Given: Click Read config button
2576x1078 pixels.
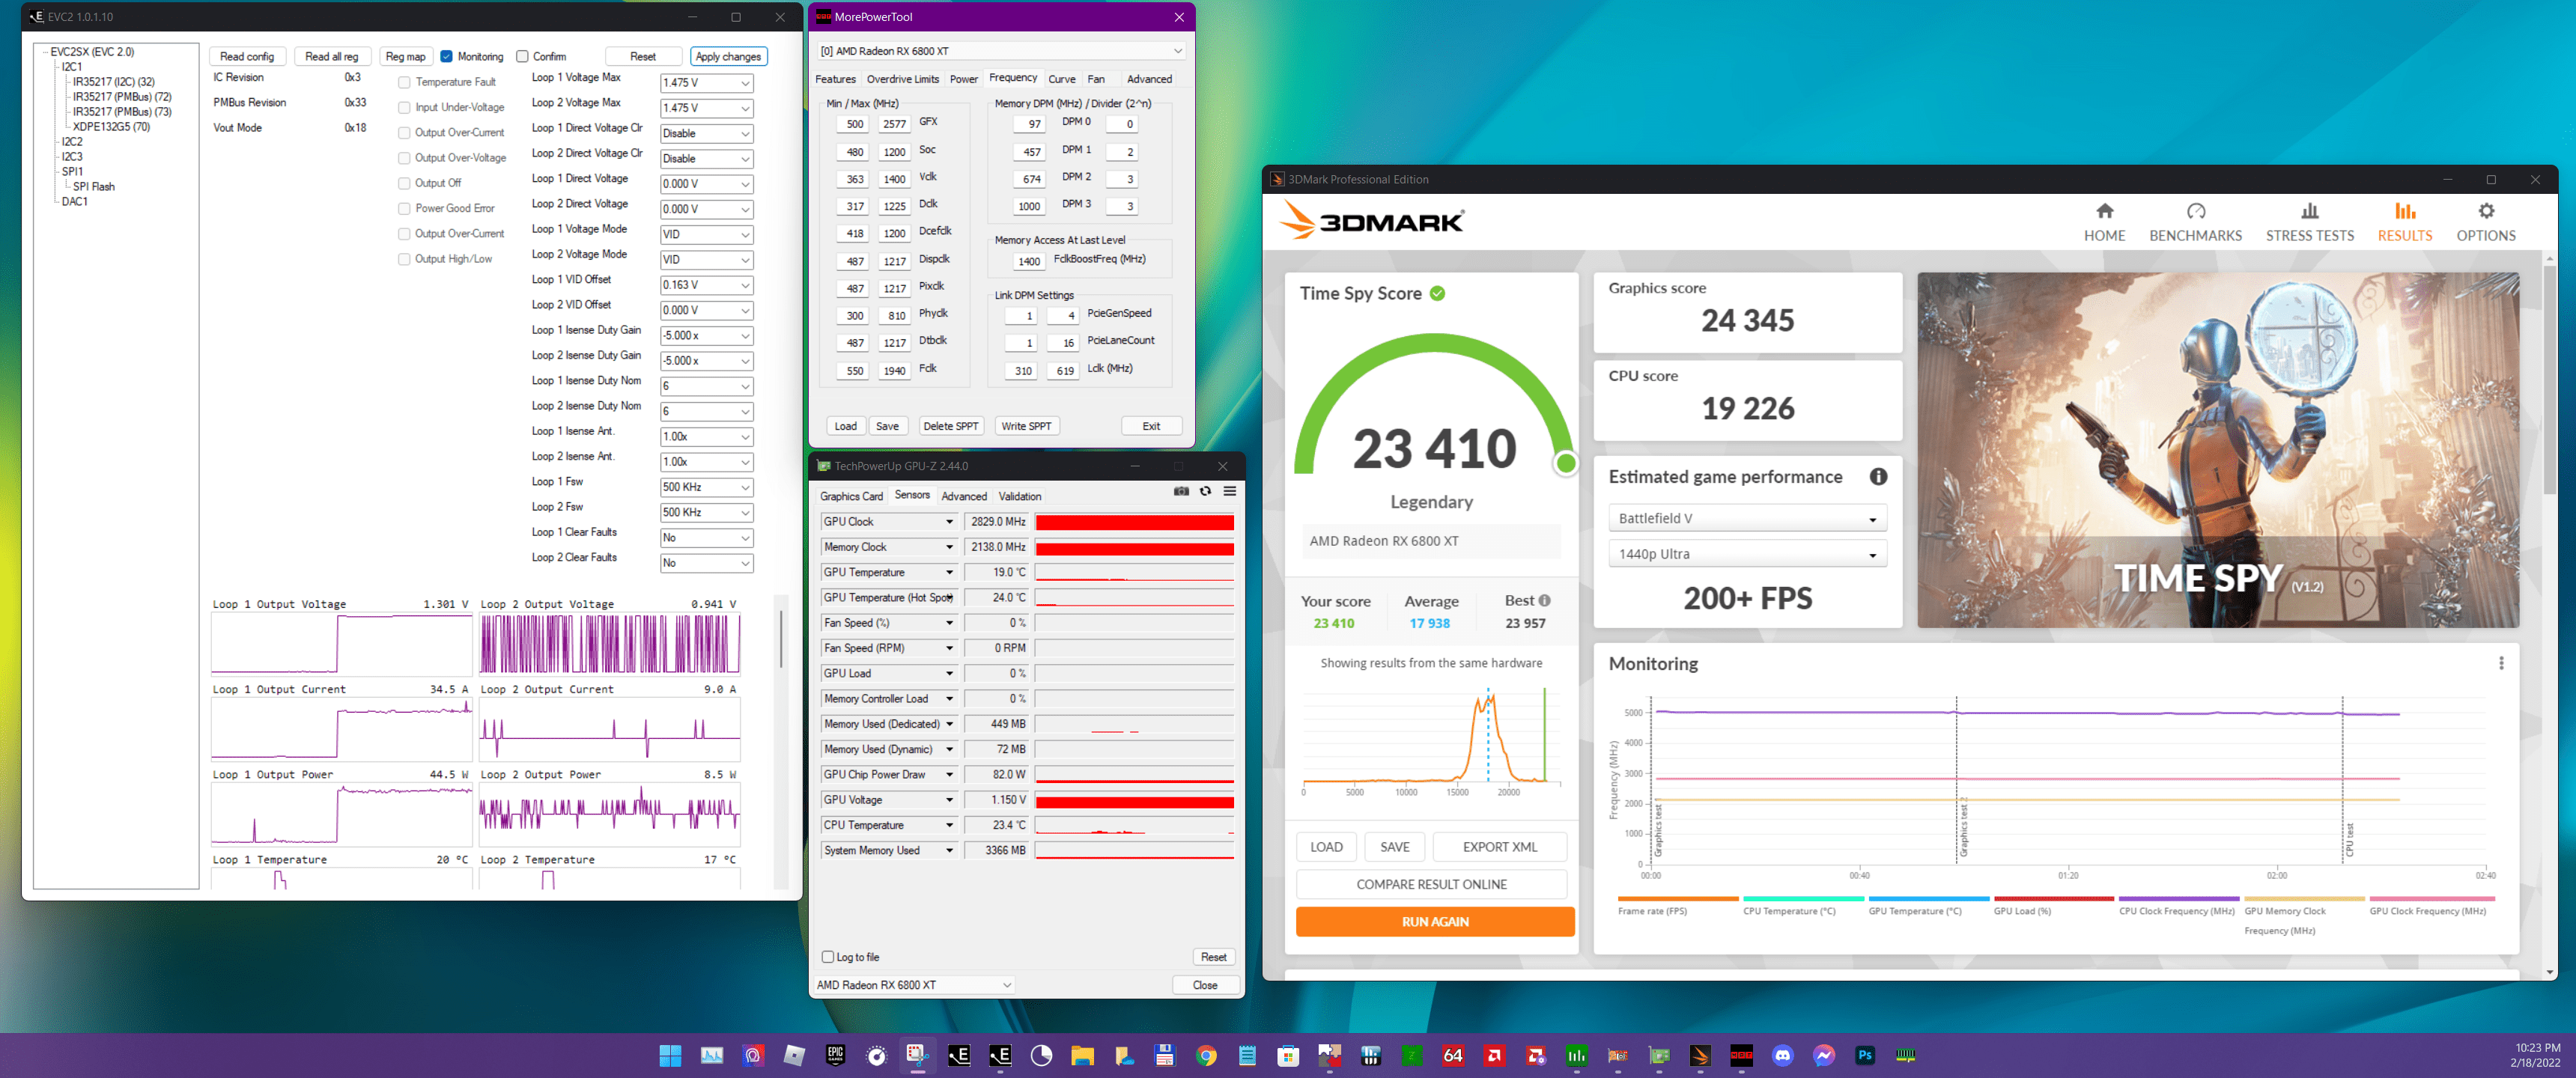Looking at the screenshot, I should [246, 57].
